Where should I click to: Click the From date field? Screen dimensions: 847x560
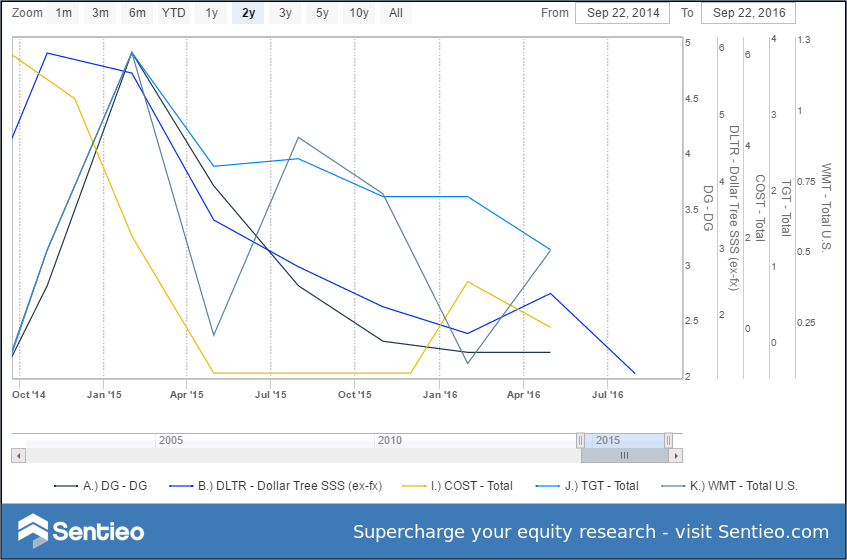[622, 13]
